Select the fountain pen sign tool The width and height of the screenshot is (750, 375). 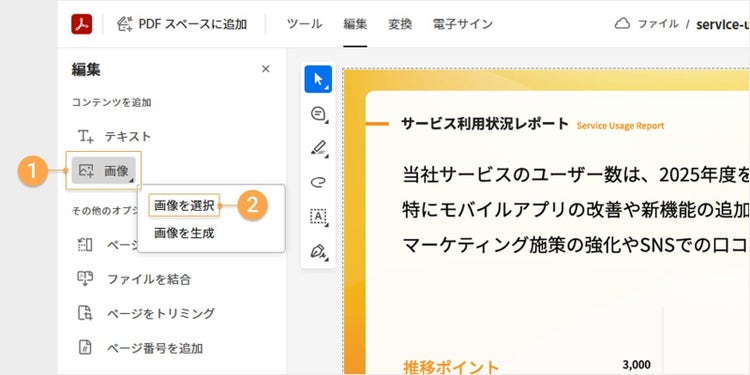tap(319, 251)
